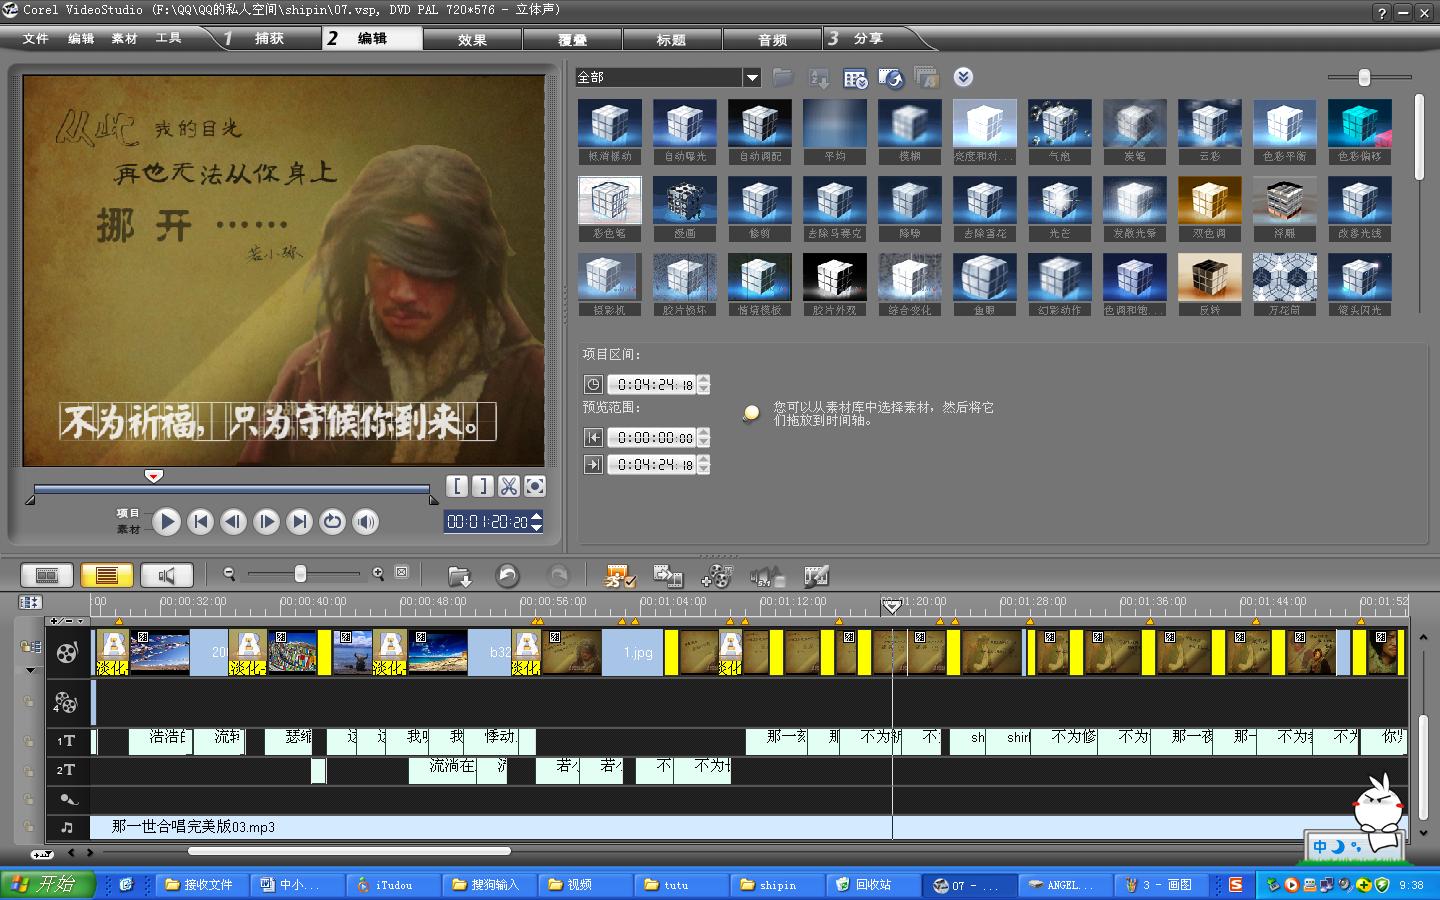The image size is (1440, 900).
Task: Switch to the 标题 tab
Action: pyautogui.click(x=671, y=40)
